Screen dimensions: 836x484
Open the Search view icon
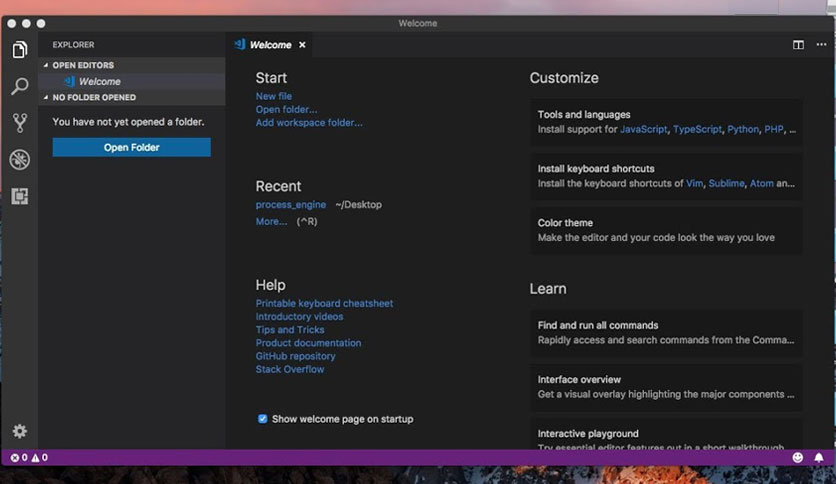pos(20,86)
